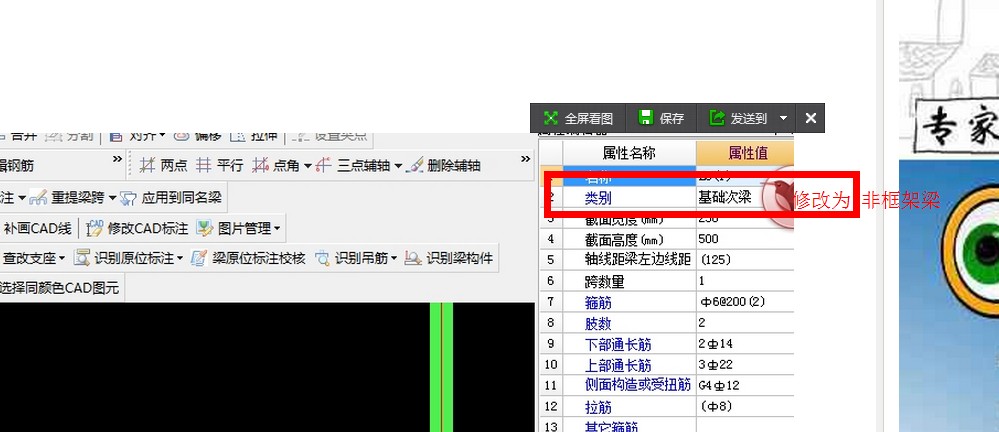Screen dimensions: 999x432
Task: Open the 点角 axis dropdown
Action: click(308, 166)
